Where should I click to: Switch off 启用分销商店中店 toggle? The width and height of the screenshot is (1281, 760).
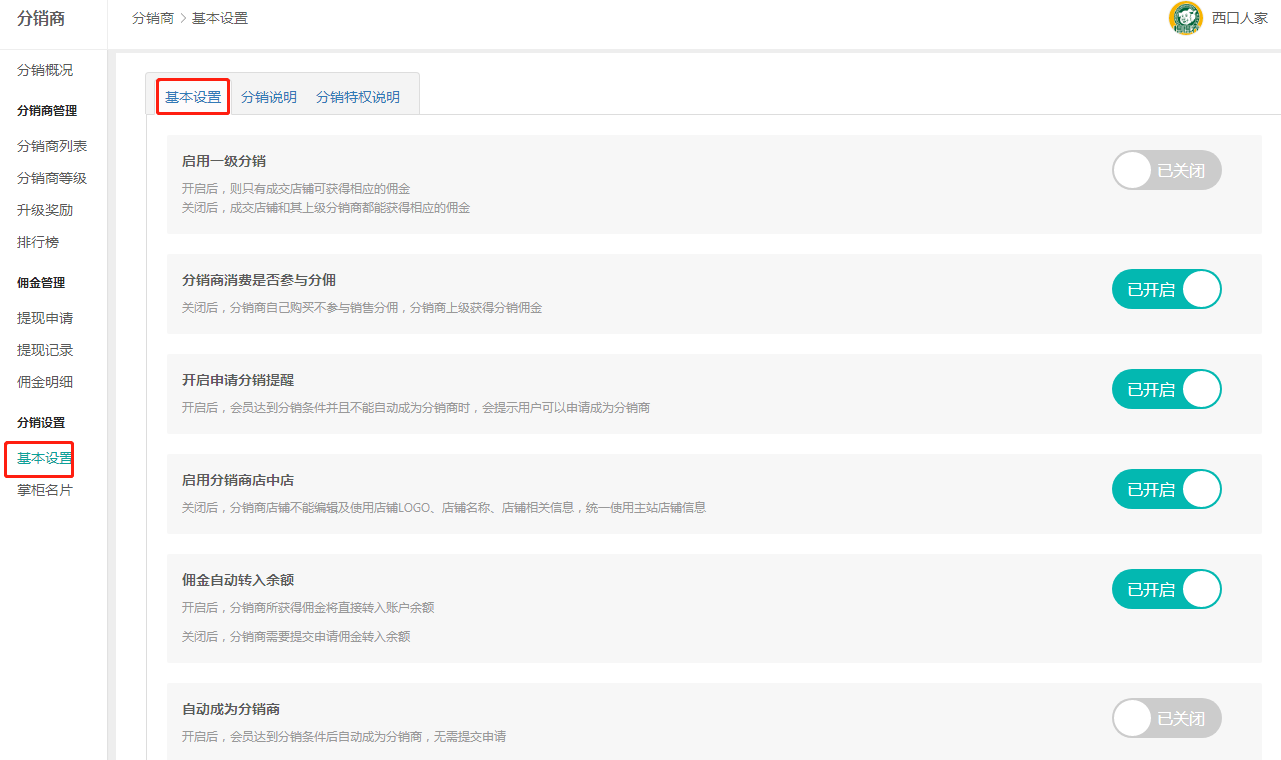click(x=1166, y=490)
